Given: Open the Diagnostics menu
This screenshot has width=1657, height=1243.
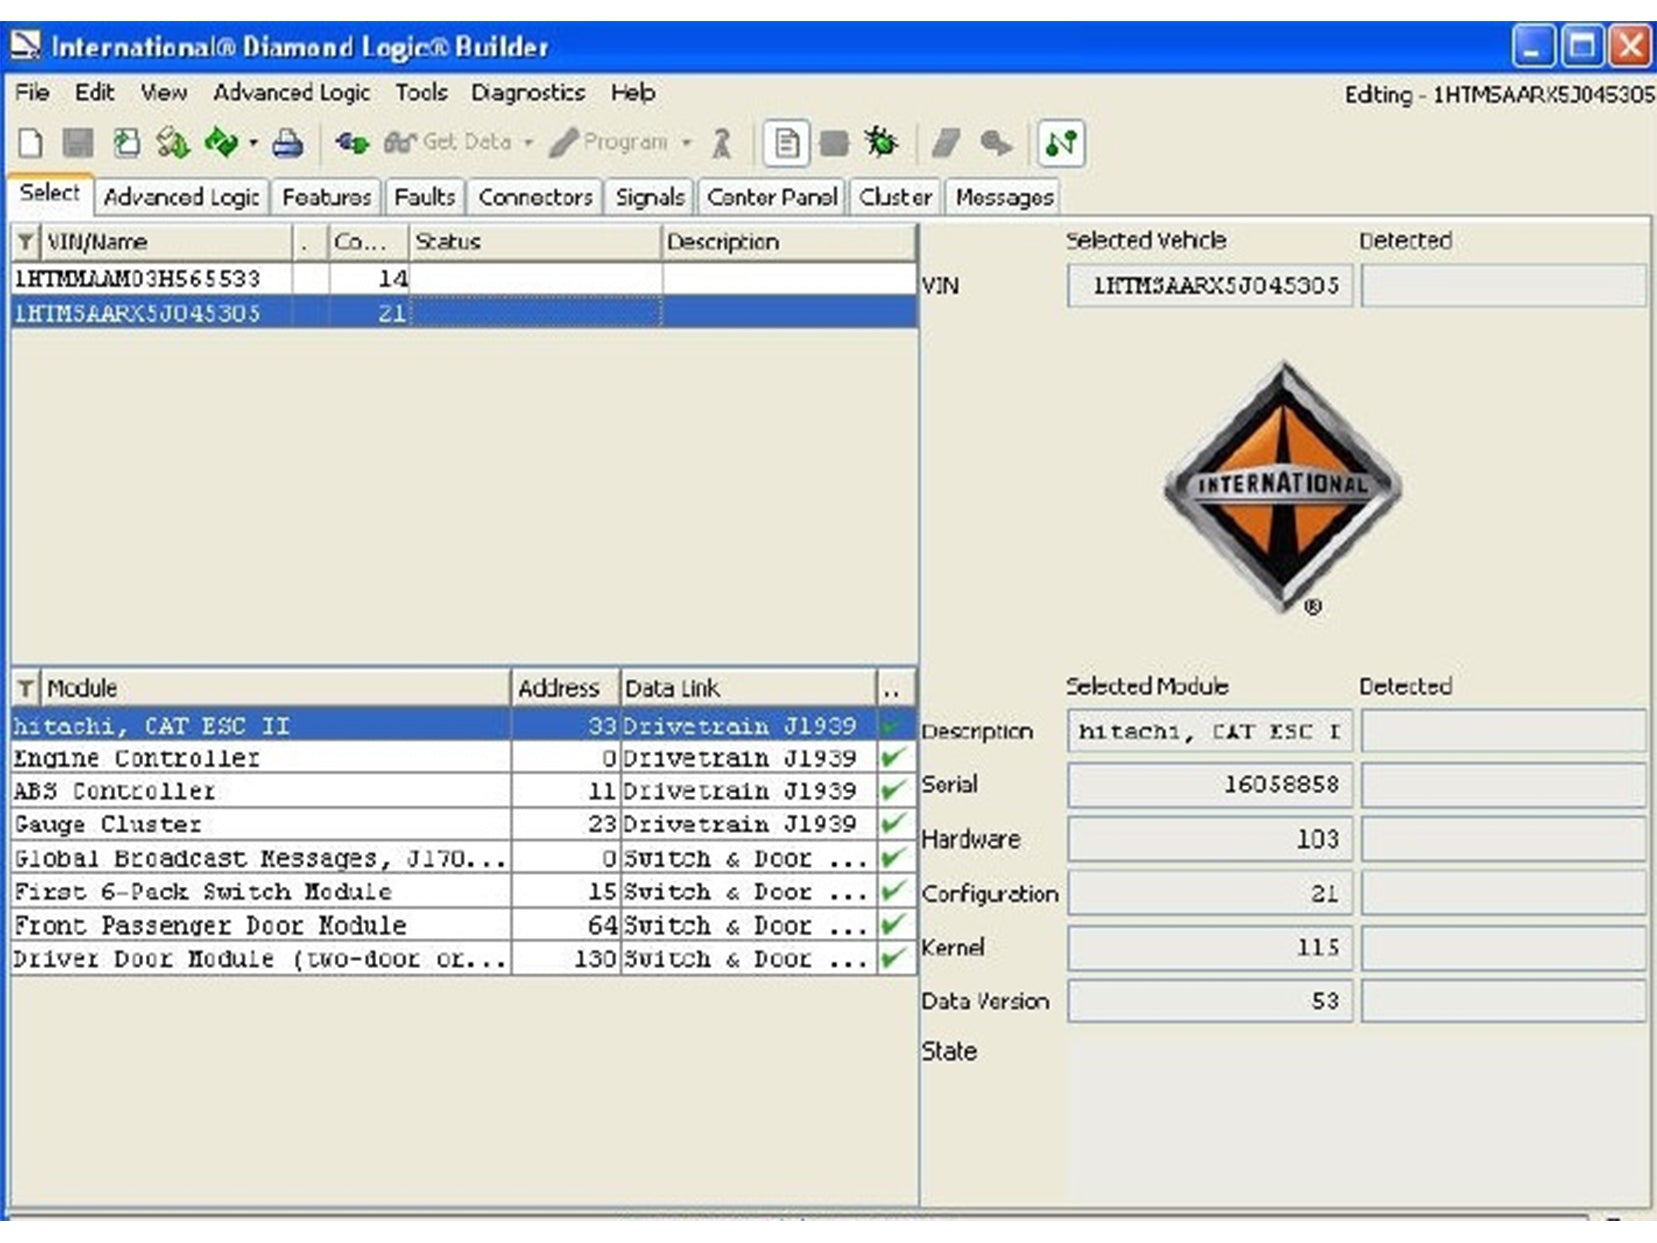Looking at the screenshot, I should pos(529,92).
